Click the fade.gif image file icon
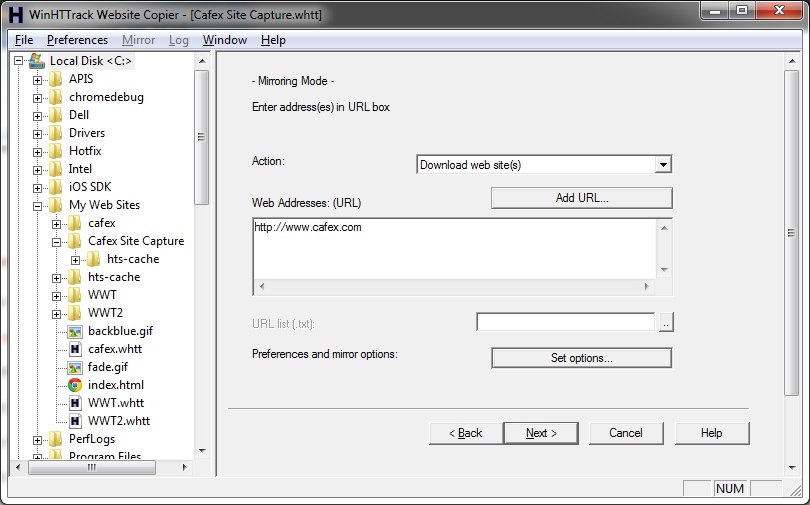810x505 pixels. 75,368
